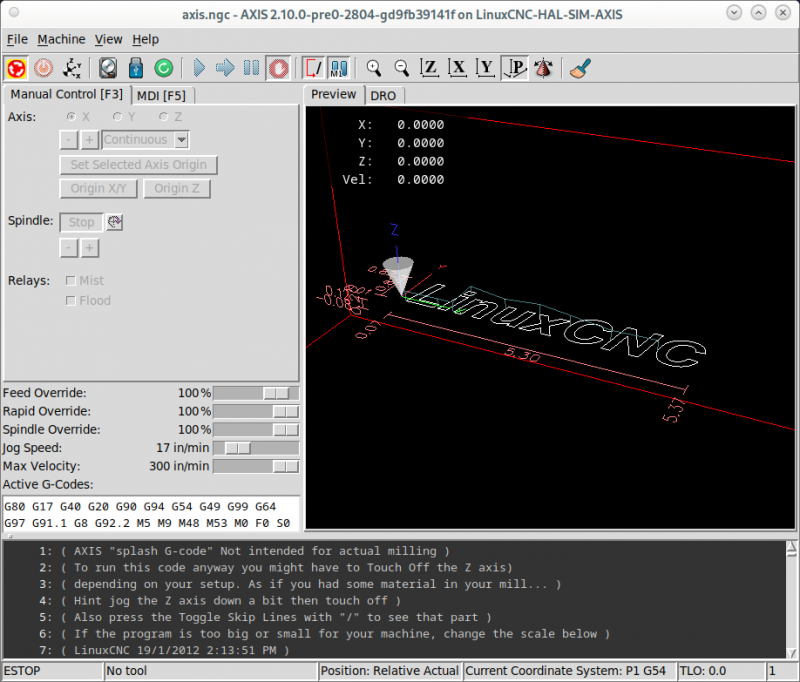
Task: Select the X axis radio button
Action: (71, 117)
